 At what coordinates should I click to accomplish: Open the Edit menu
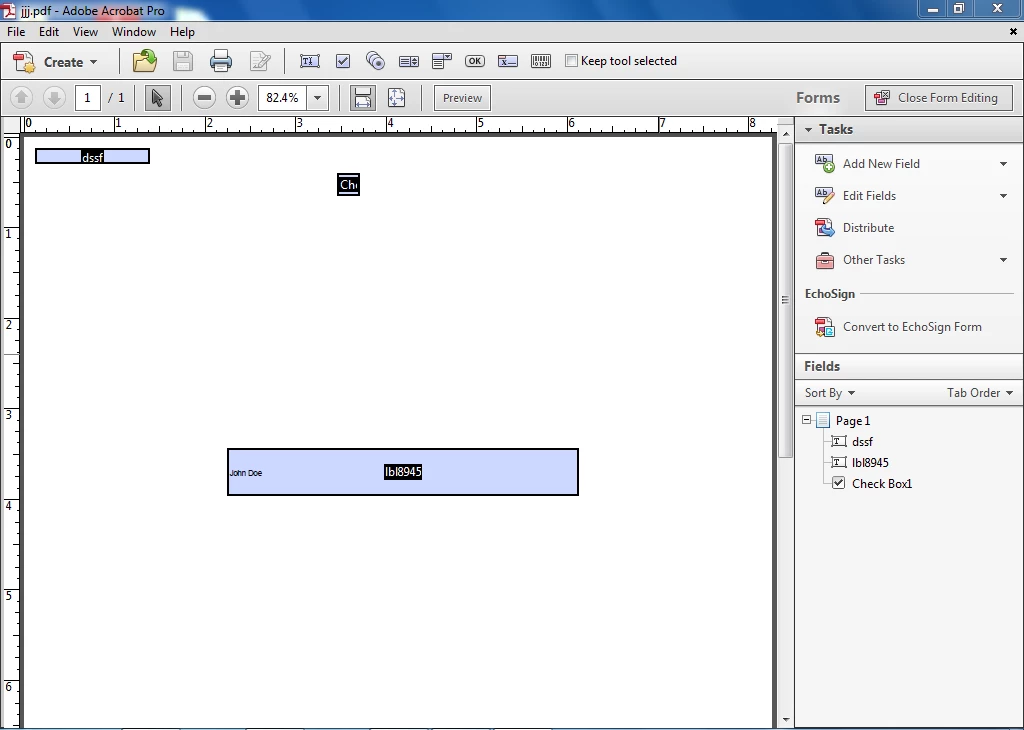point(49,32)
